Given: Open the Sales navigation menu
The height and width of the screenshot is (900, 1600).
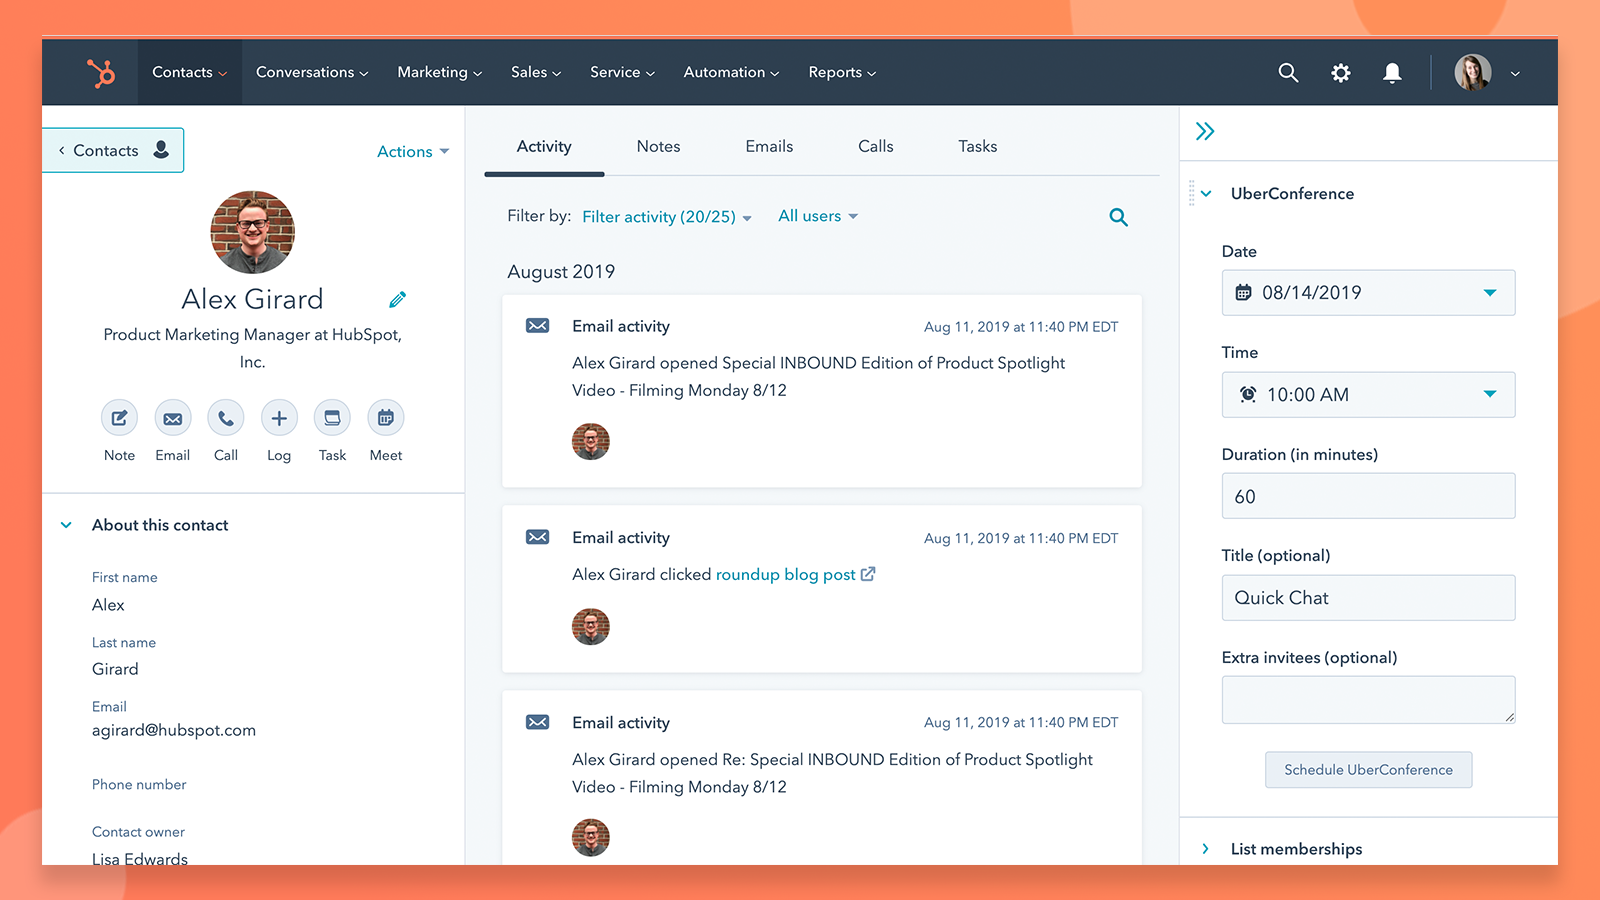Looking at the screenshot, I should click(536, 72).
